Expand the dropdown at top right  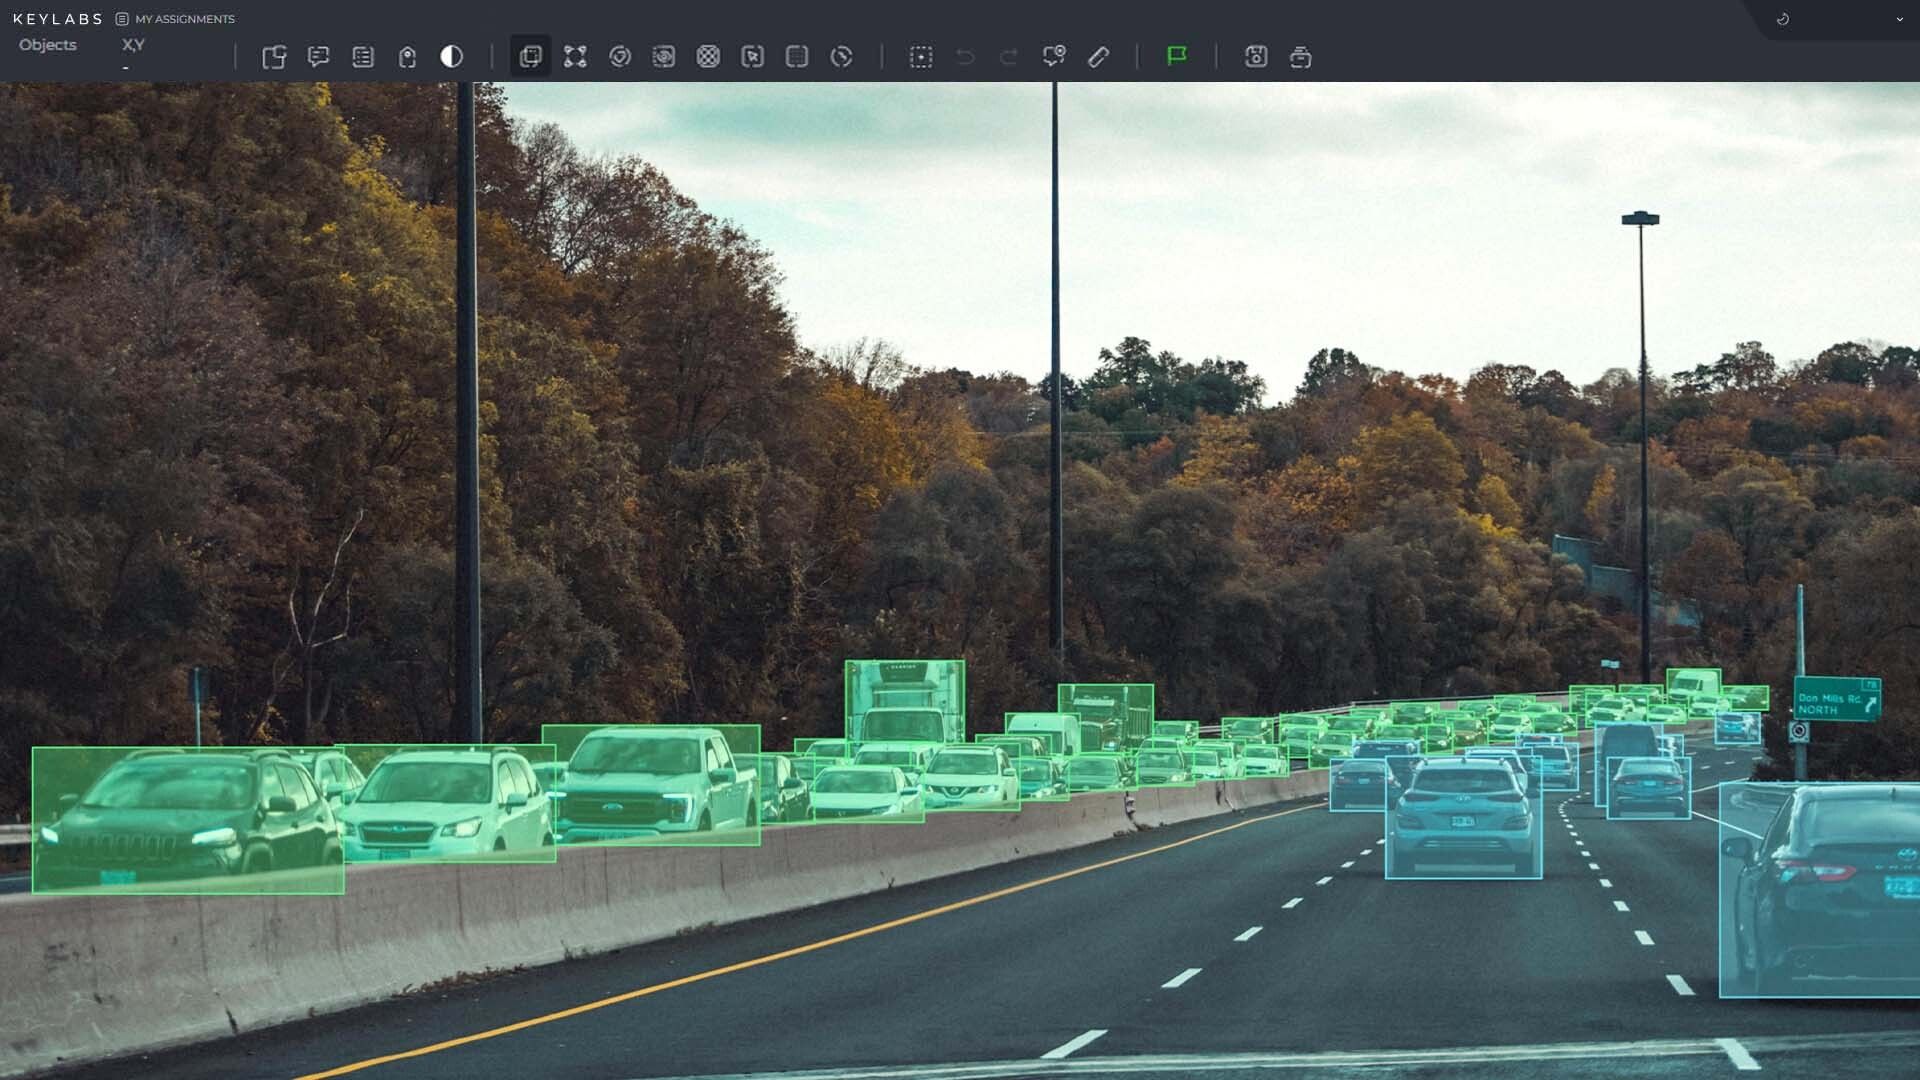tap(1898, 18)
